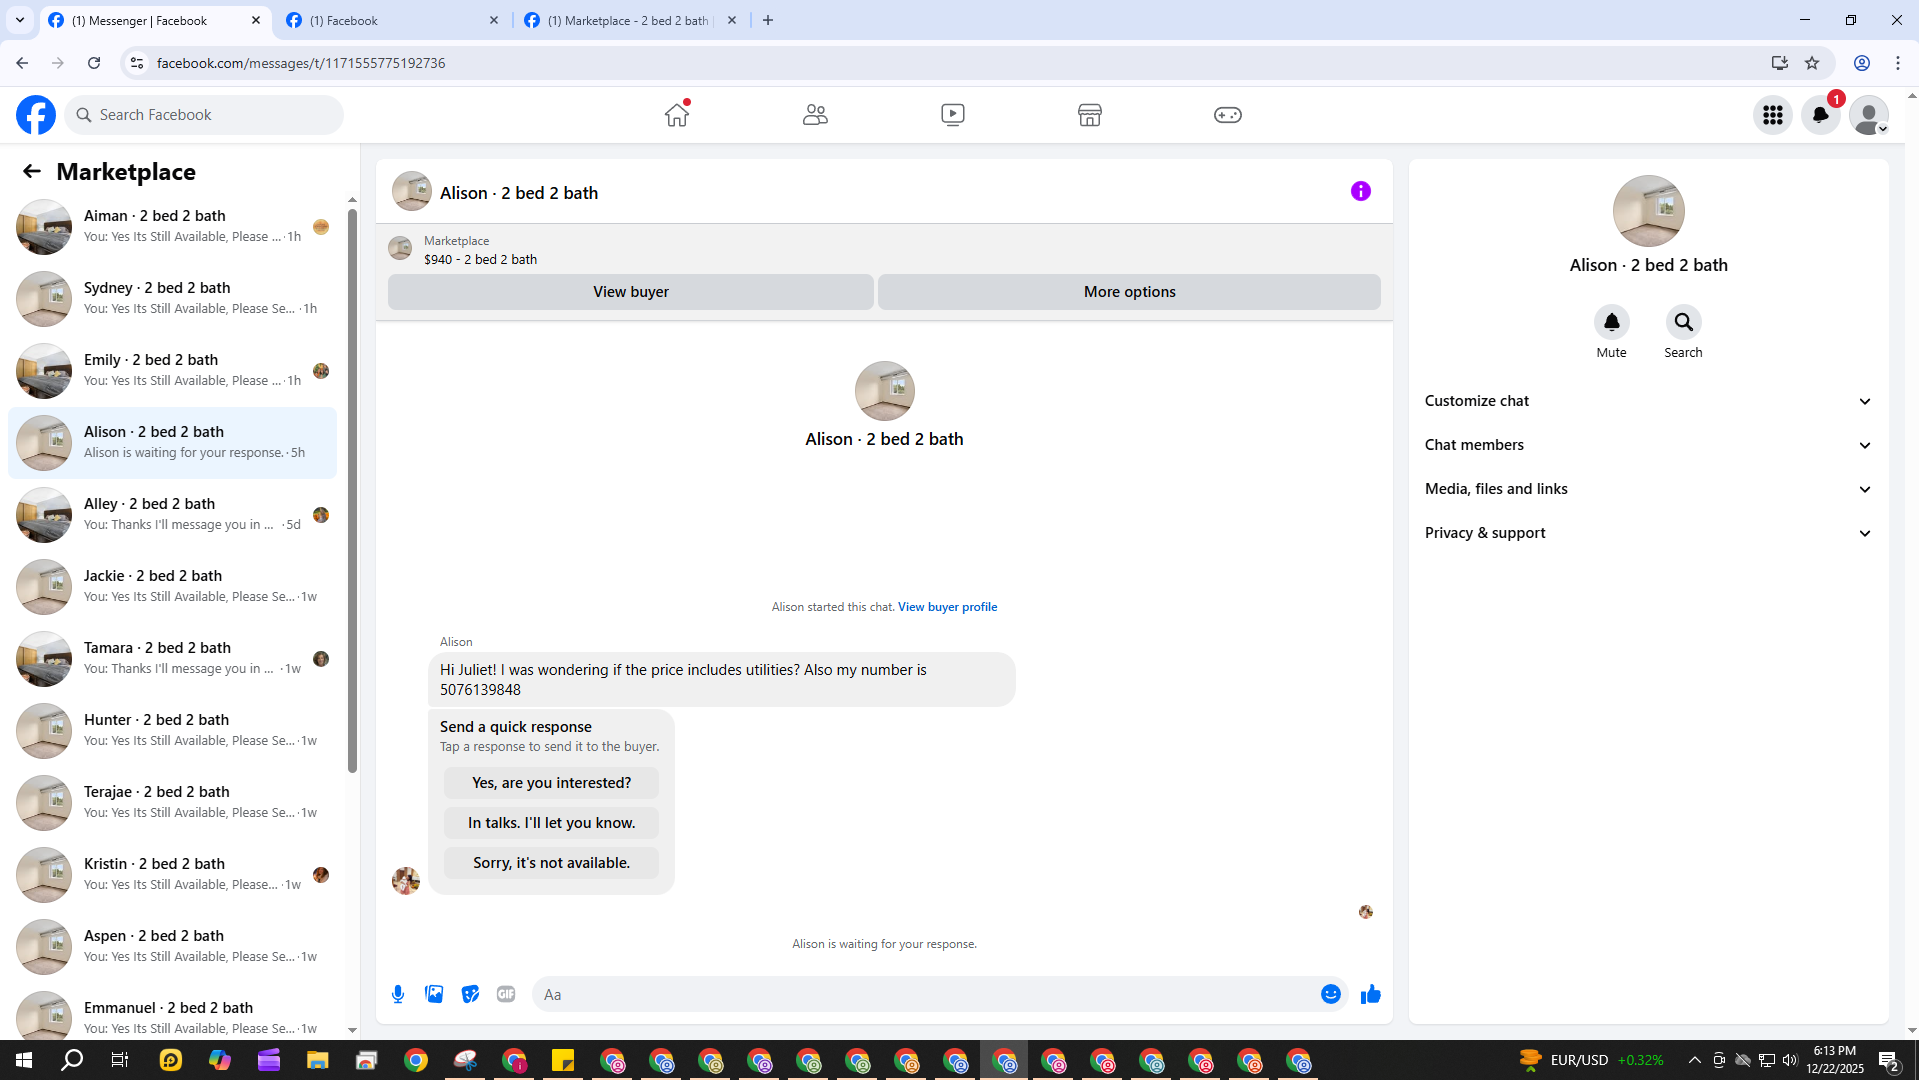Open File Explorer from the taskbar

(318, 1060)
